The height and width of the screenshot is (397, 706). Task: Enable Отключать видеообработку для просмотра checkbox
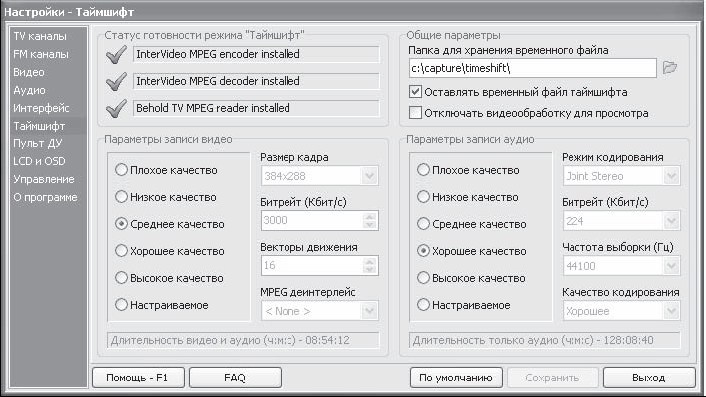(415, 113)
